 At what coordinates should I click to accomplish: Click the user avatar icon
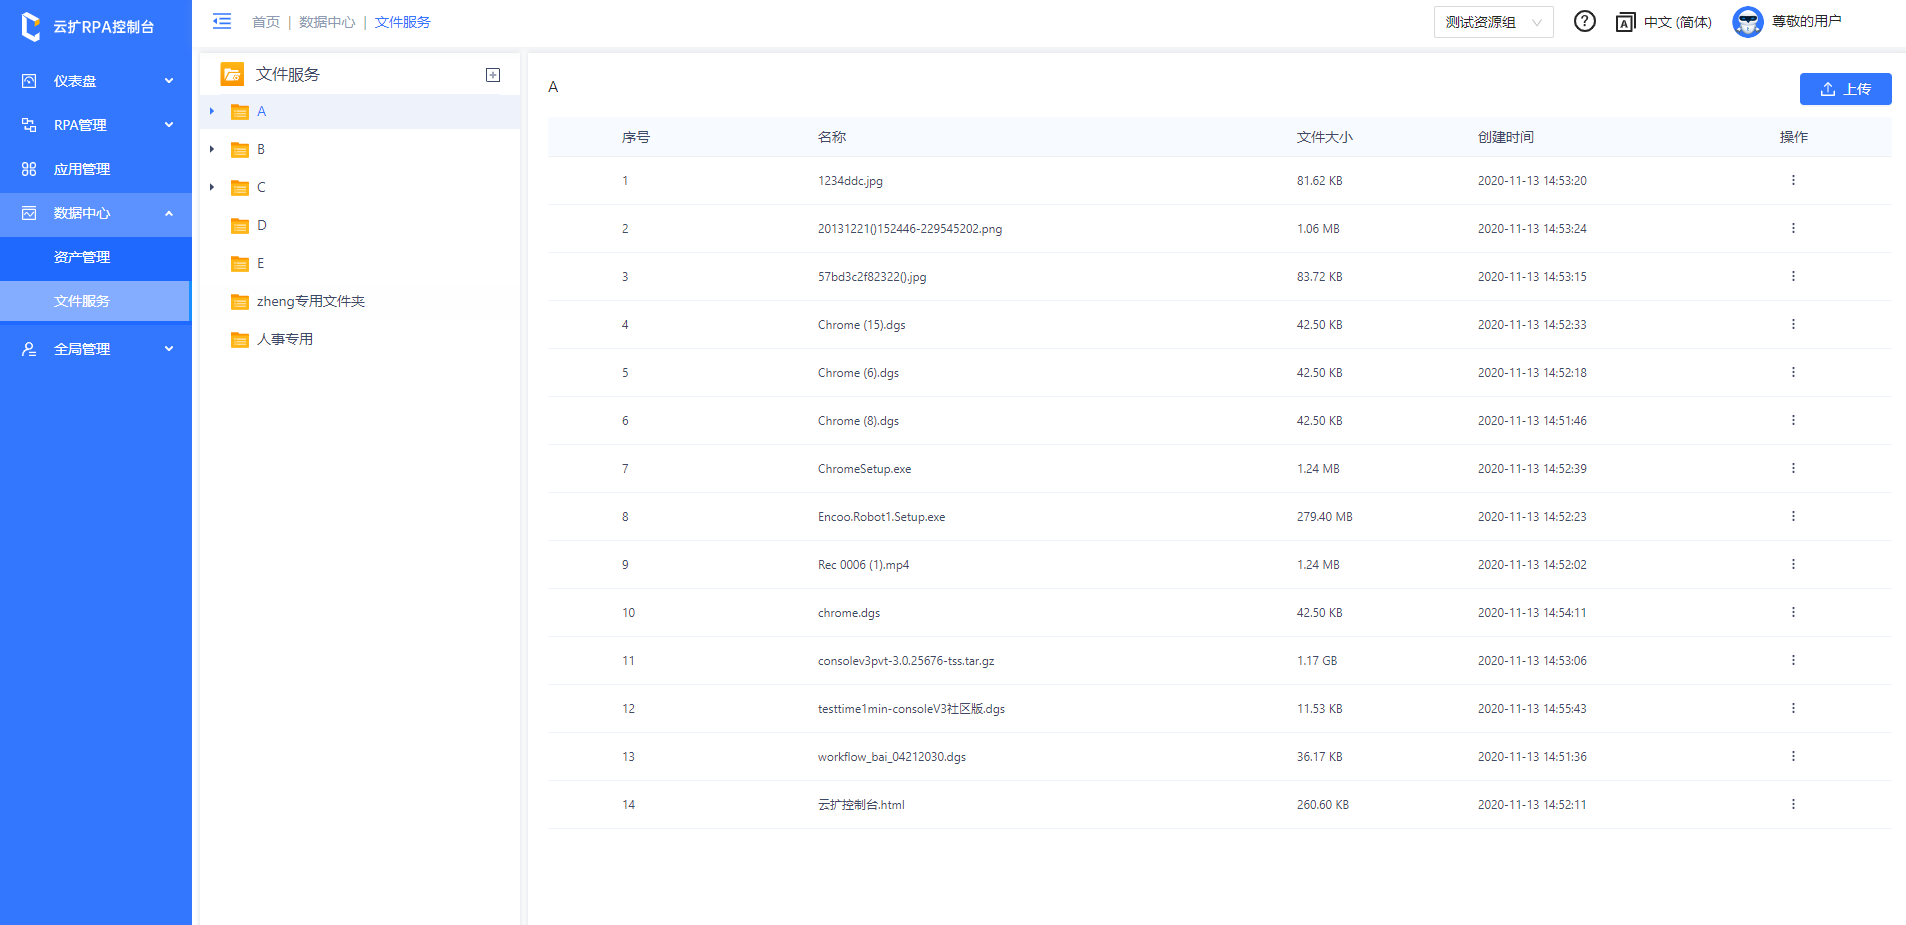pos(1747,21)
